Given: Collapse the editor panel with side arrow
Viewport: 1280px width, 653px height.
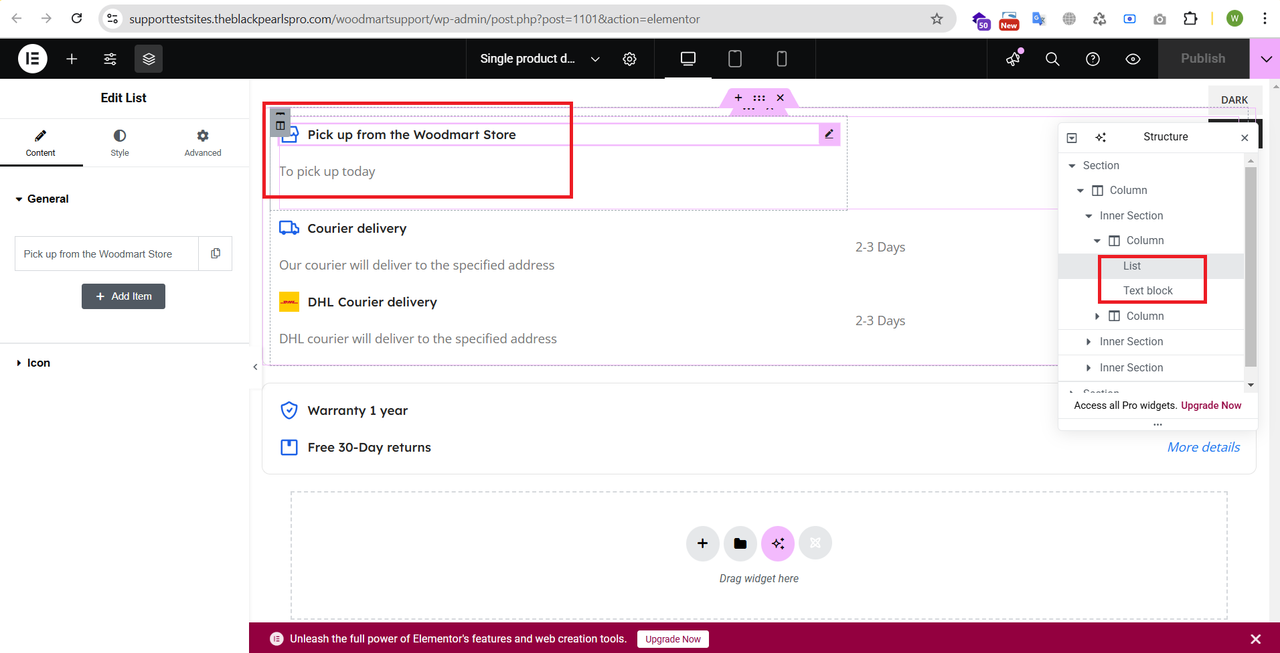Looking at the screenshot, I should [255, 367].
